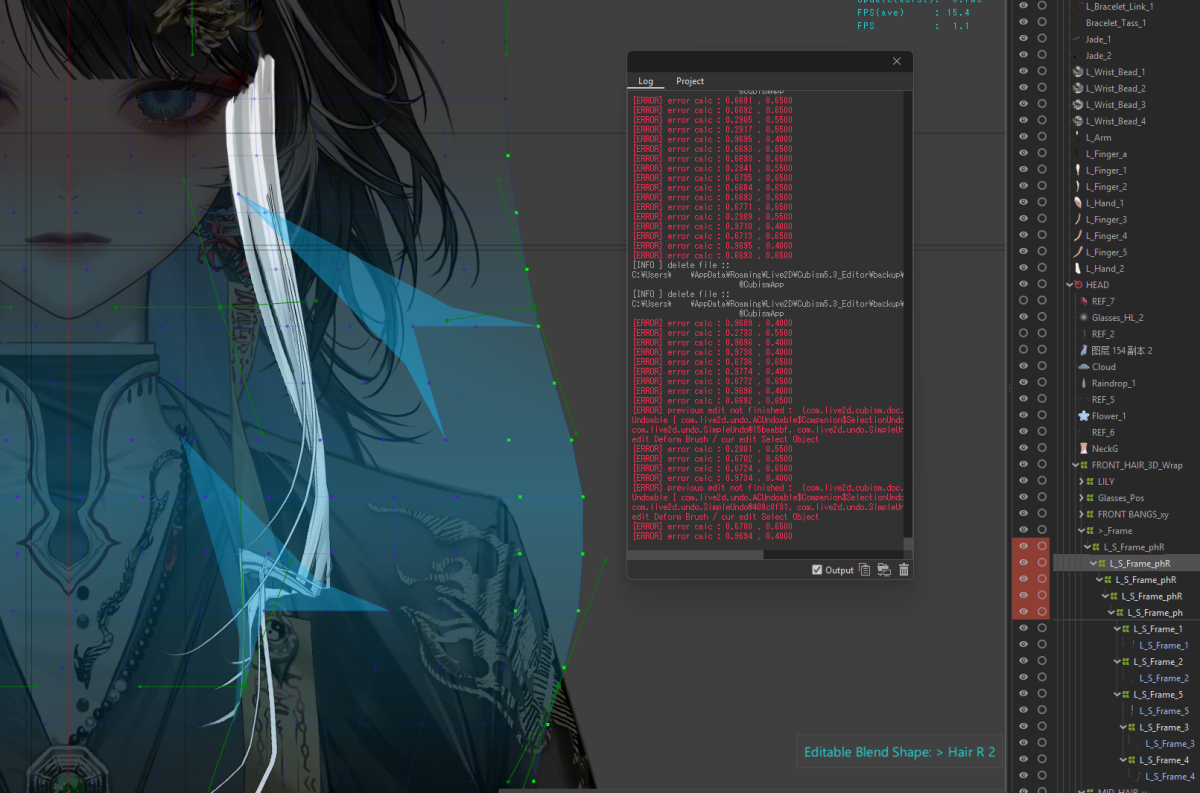
Task: Open the log folder icon
Action: point(884,570)
